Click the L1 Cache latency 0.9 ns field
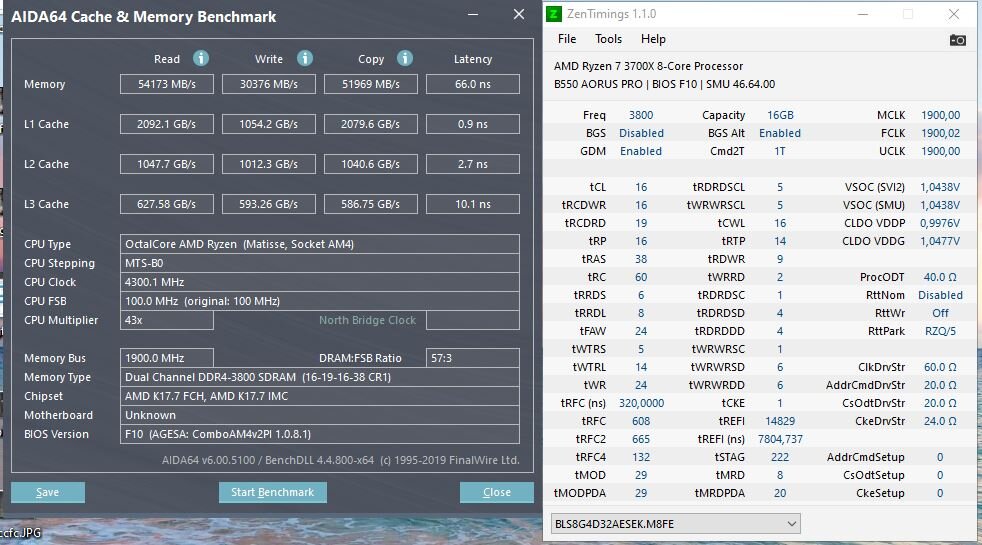This screenshot has width=982, height=545. pyautogui.click(x=473, y=124)
